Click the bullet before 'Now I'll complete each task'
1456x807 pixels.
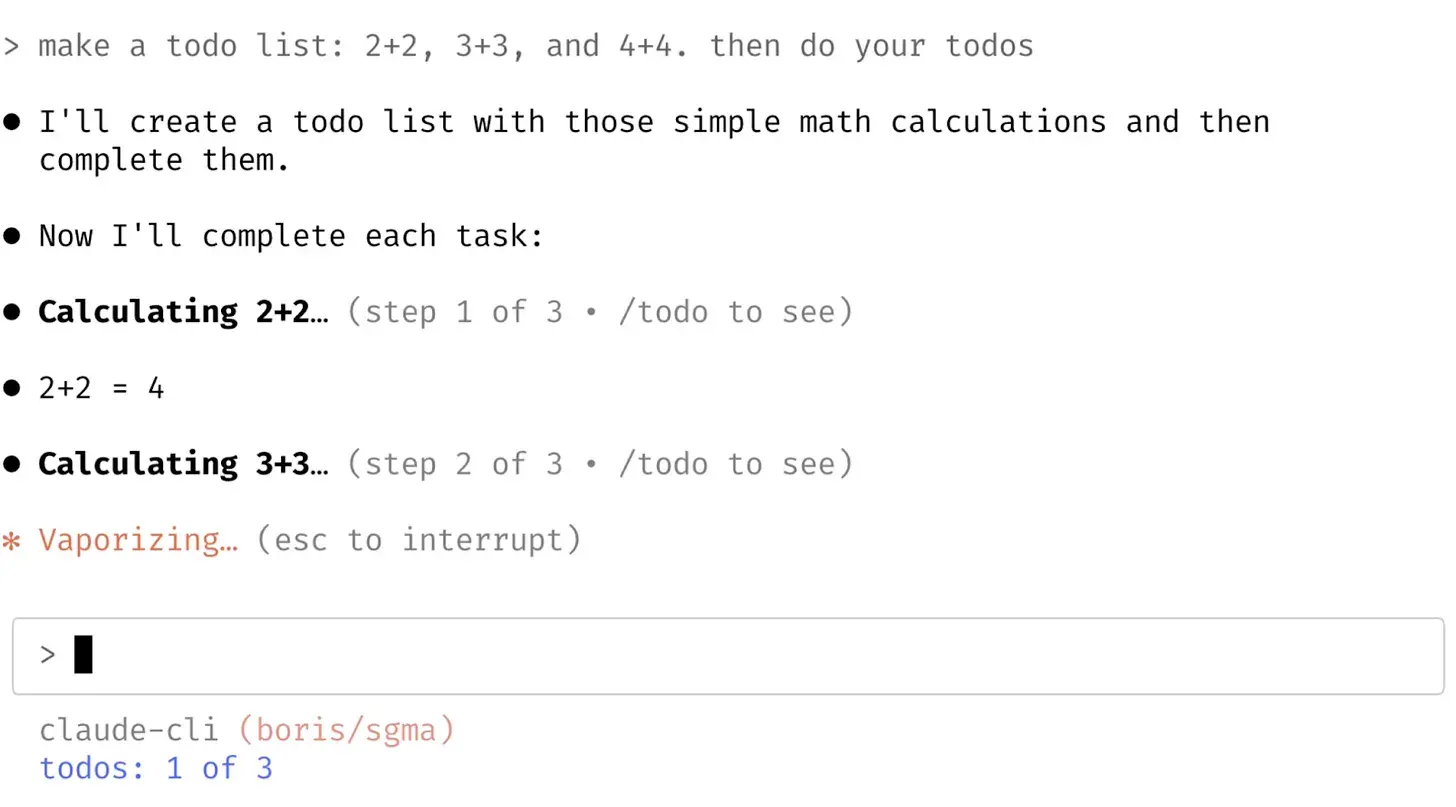12,237
